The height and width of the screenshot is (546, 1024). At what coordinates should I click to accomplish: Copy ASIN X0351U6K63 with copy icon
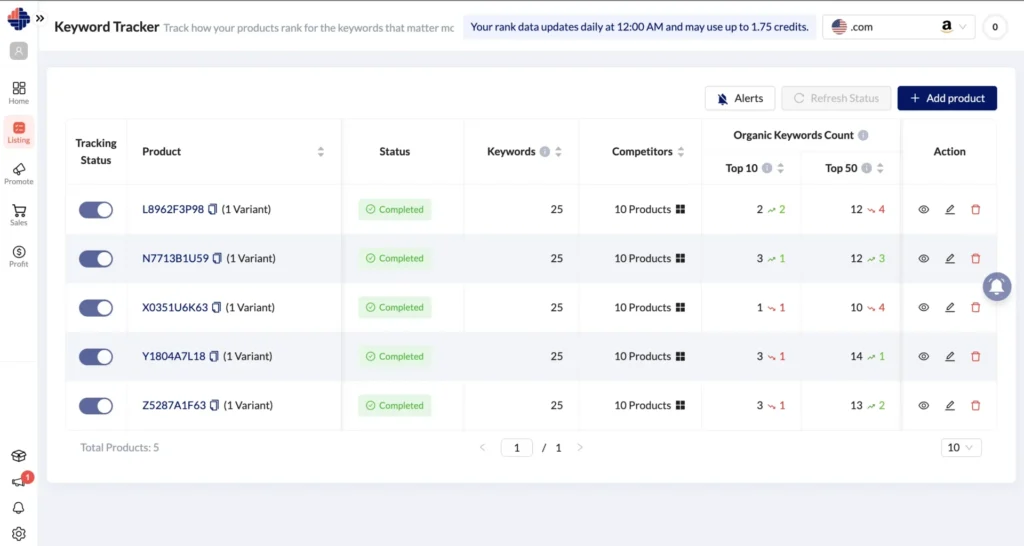[x=216, y=307]
